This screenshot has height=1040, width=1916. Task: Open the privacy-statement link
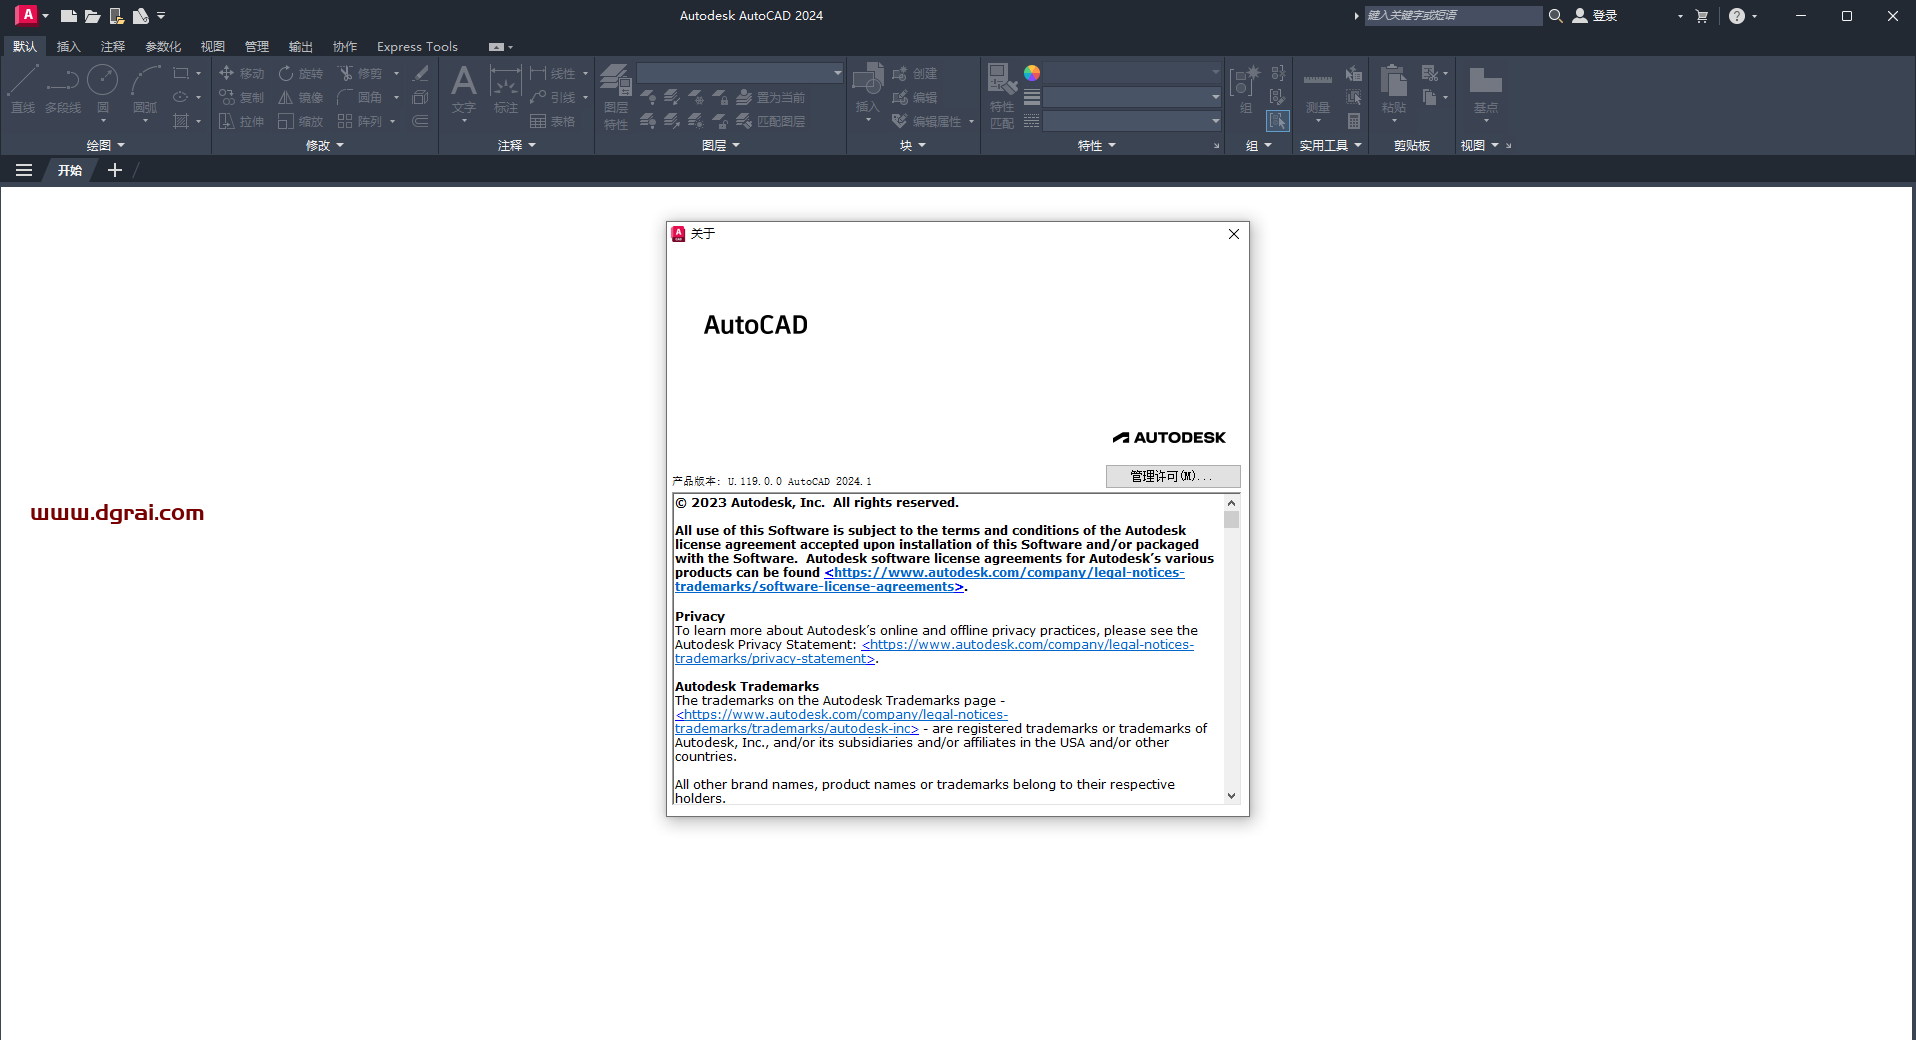tap(935, 652)
